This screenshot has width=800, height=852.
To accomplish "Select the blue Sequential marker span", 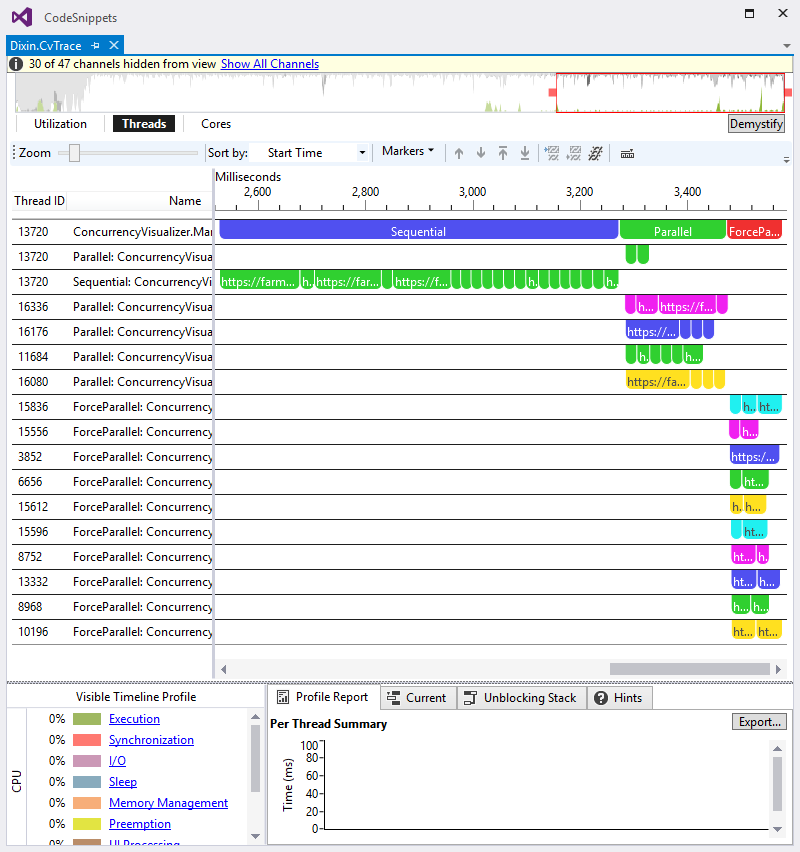I will pyautogui.click(x=418, y=229).
